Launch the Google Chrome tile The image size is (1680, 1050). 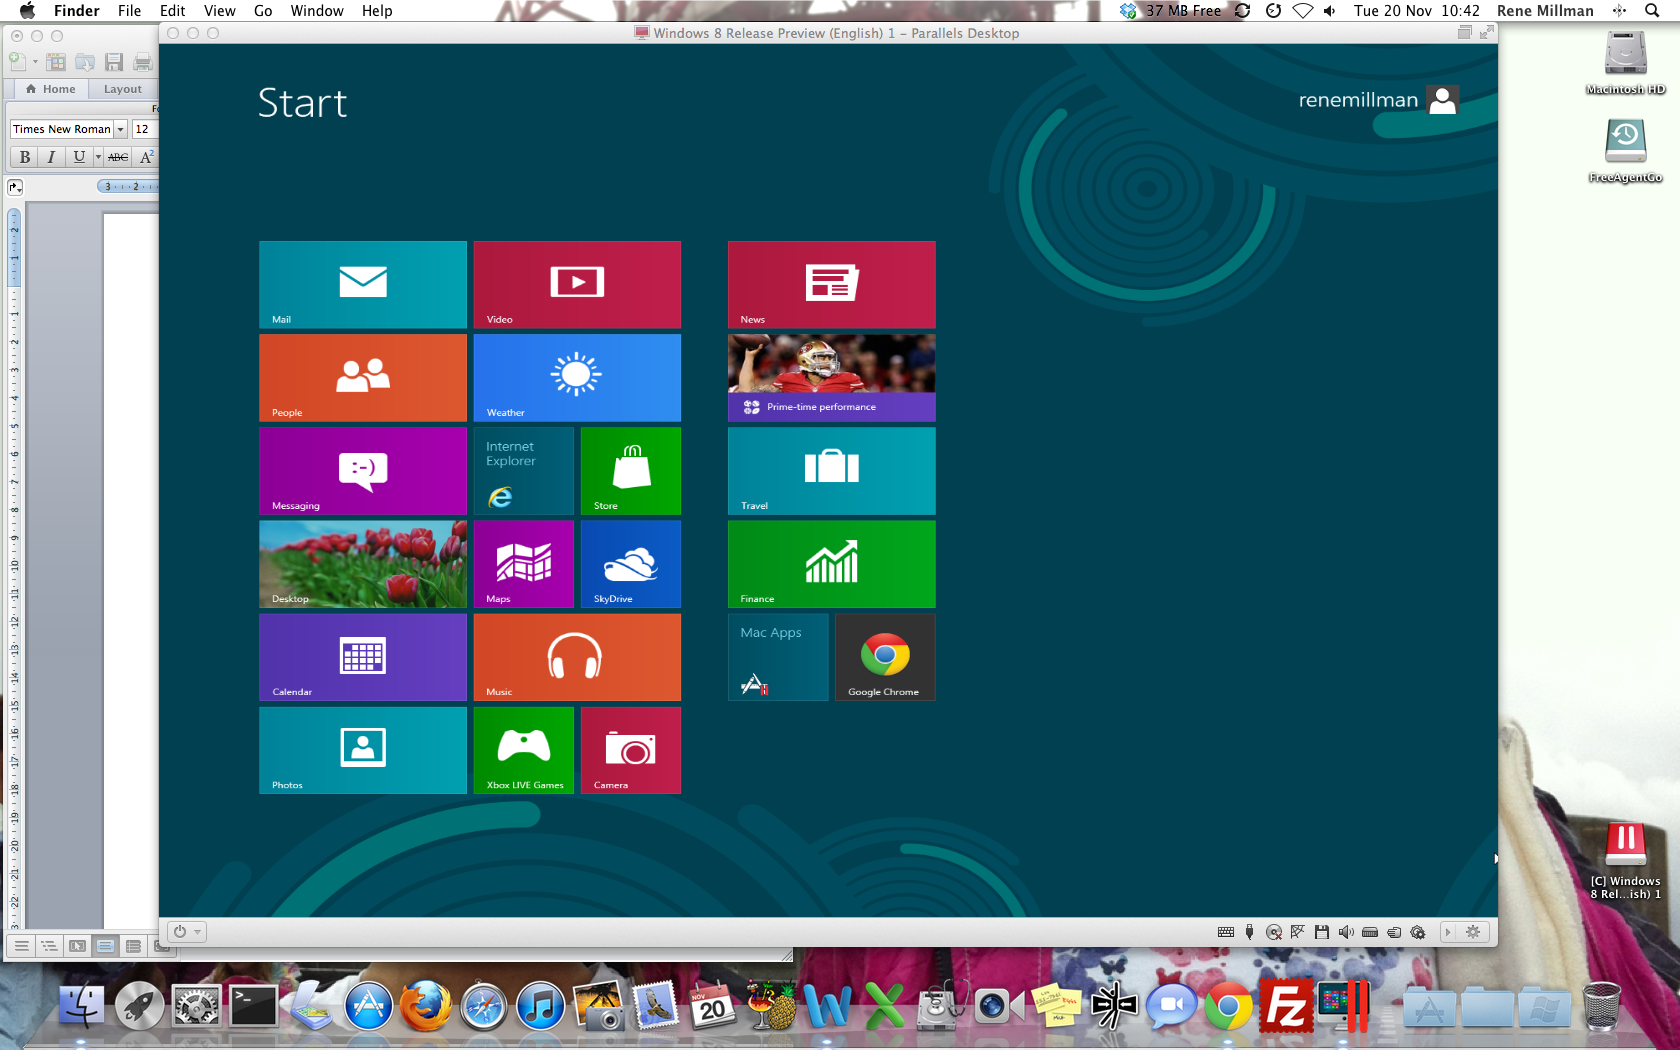coord(885,657)
